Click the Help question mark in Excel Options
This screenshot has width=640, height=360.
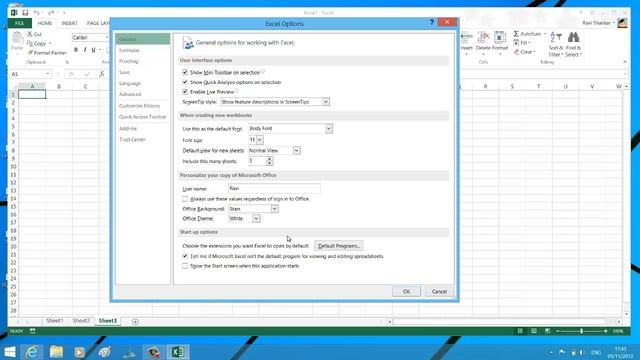pos(431,22)
